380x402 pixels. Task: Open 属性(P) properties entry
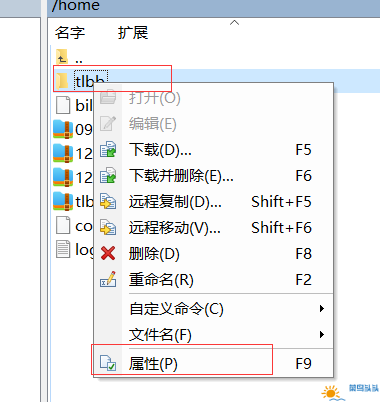214,363
